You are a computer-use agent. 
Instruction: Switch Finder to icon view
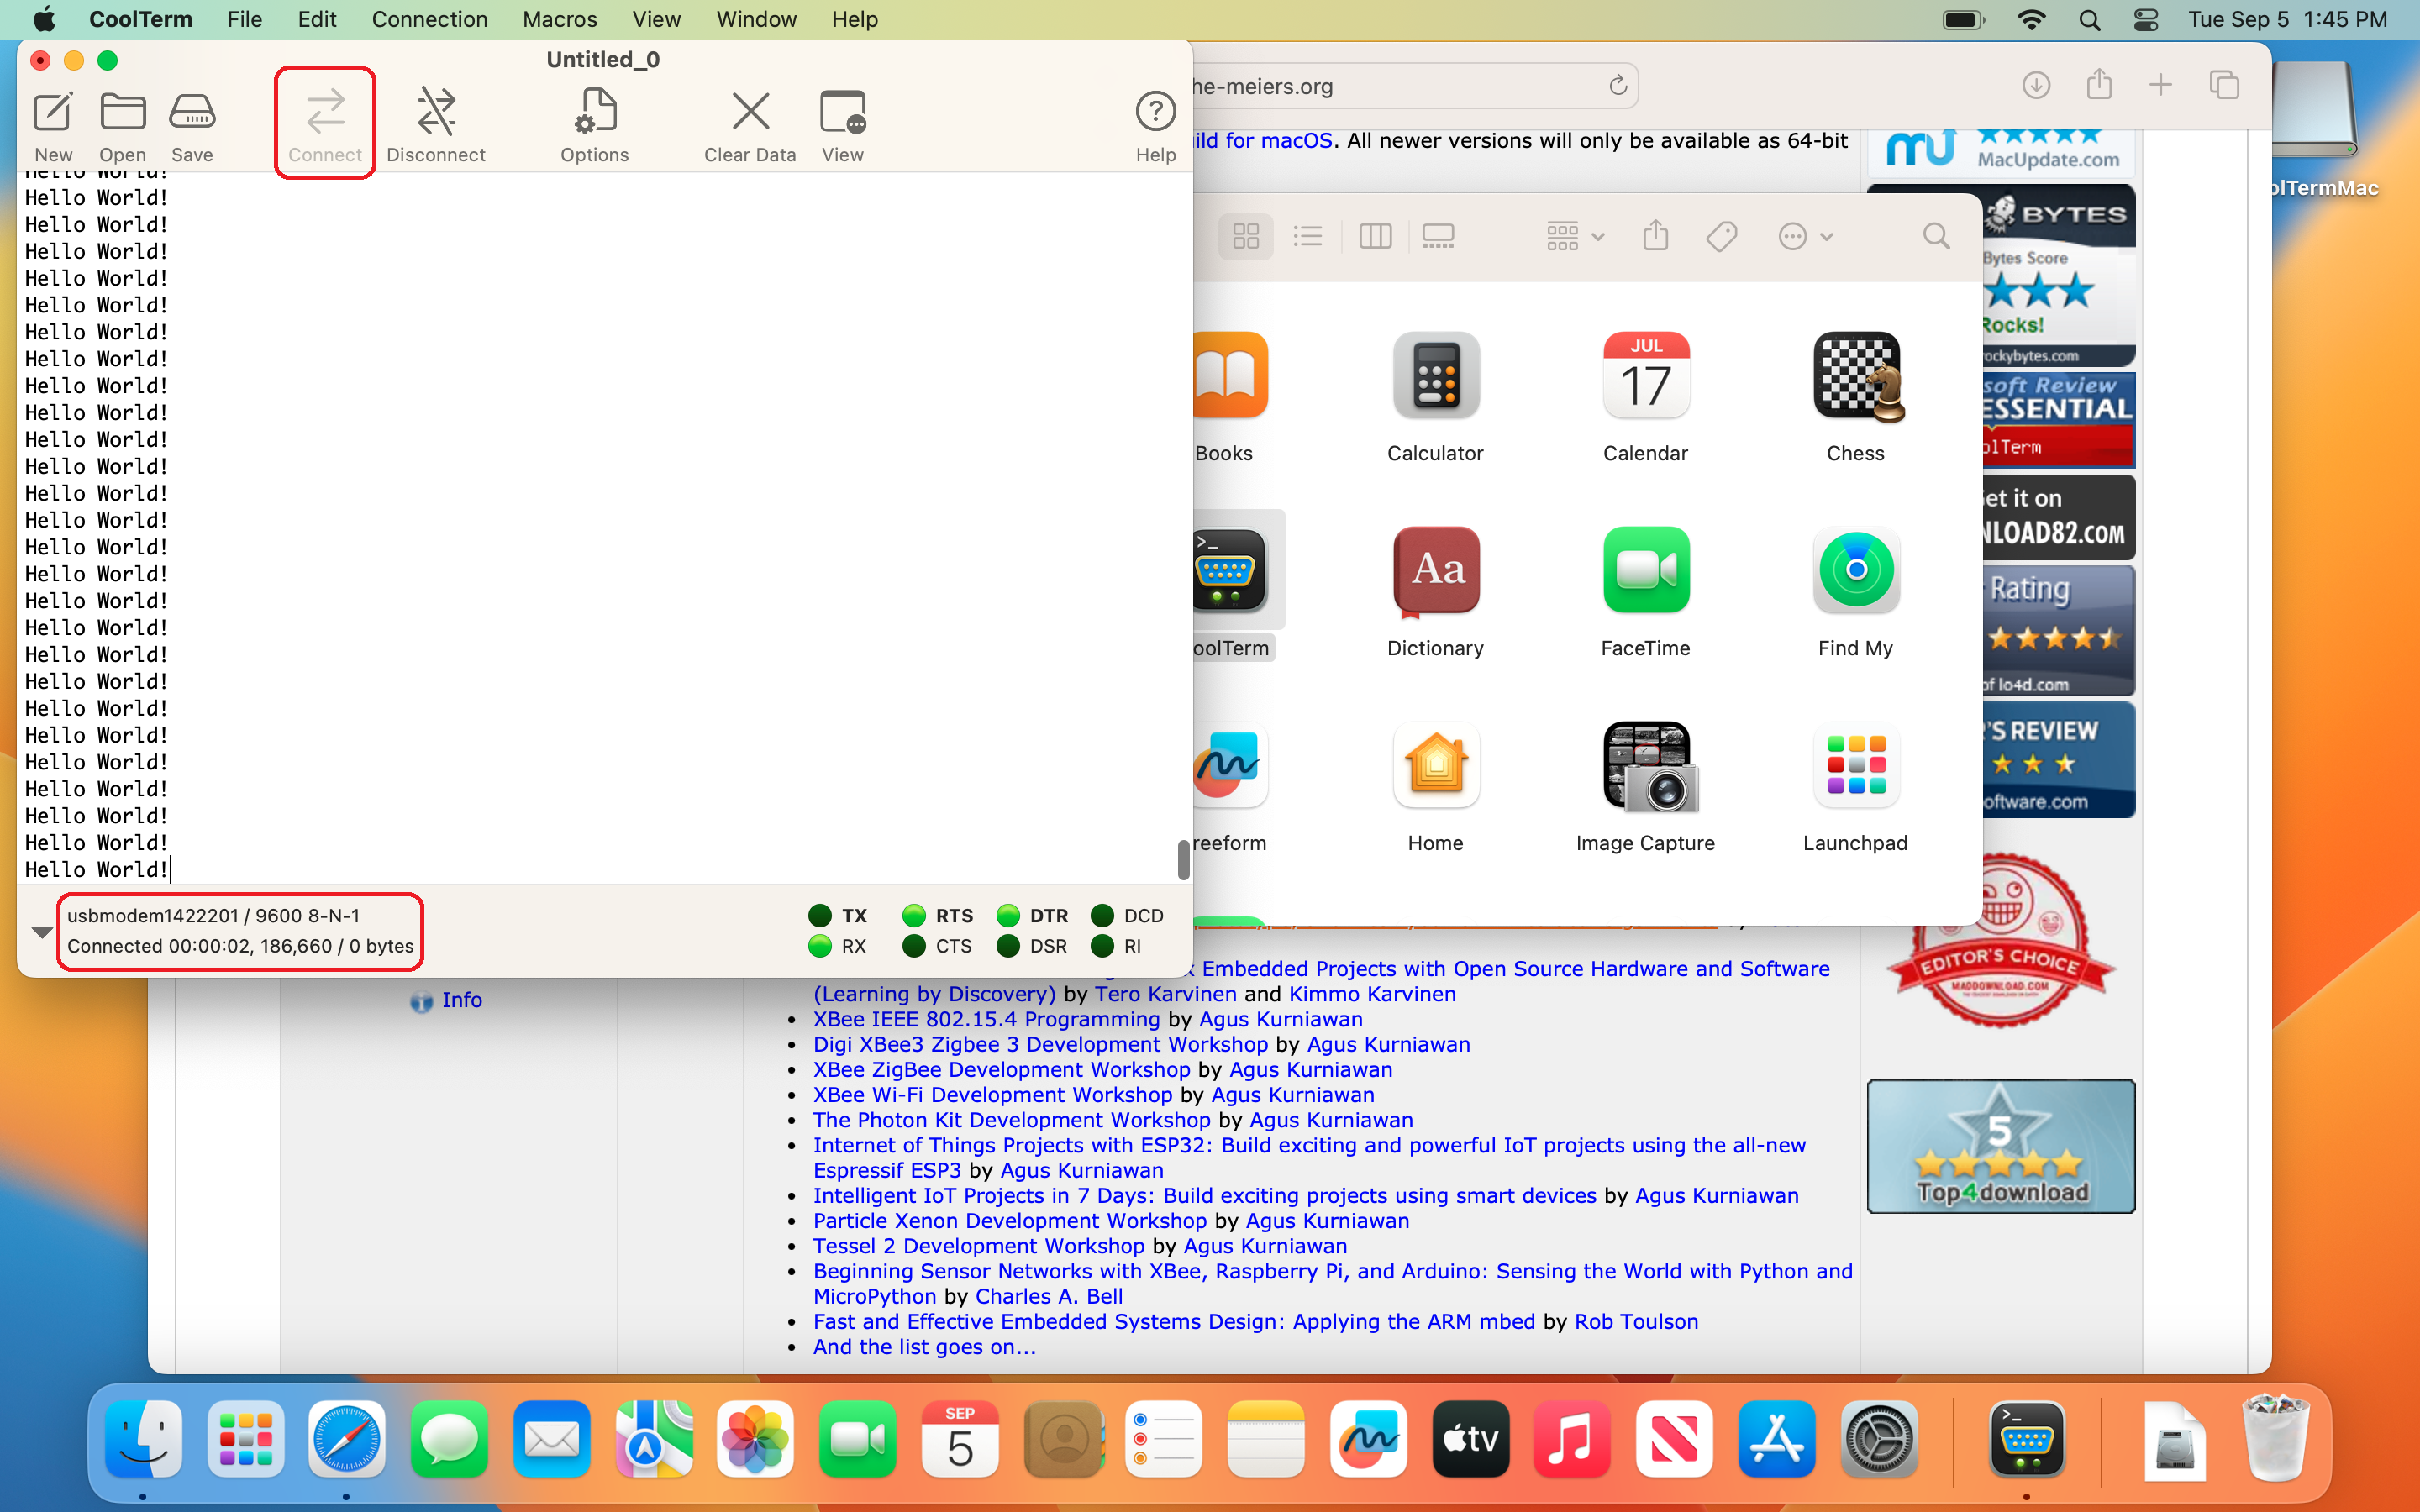point(1245,236)
